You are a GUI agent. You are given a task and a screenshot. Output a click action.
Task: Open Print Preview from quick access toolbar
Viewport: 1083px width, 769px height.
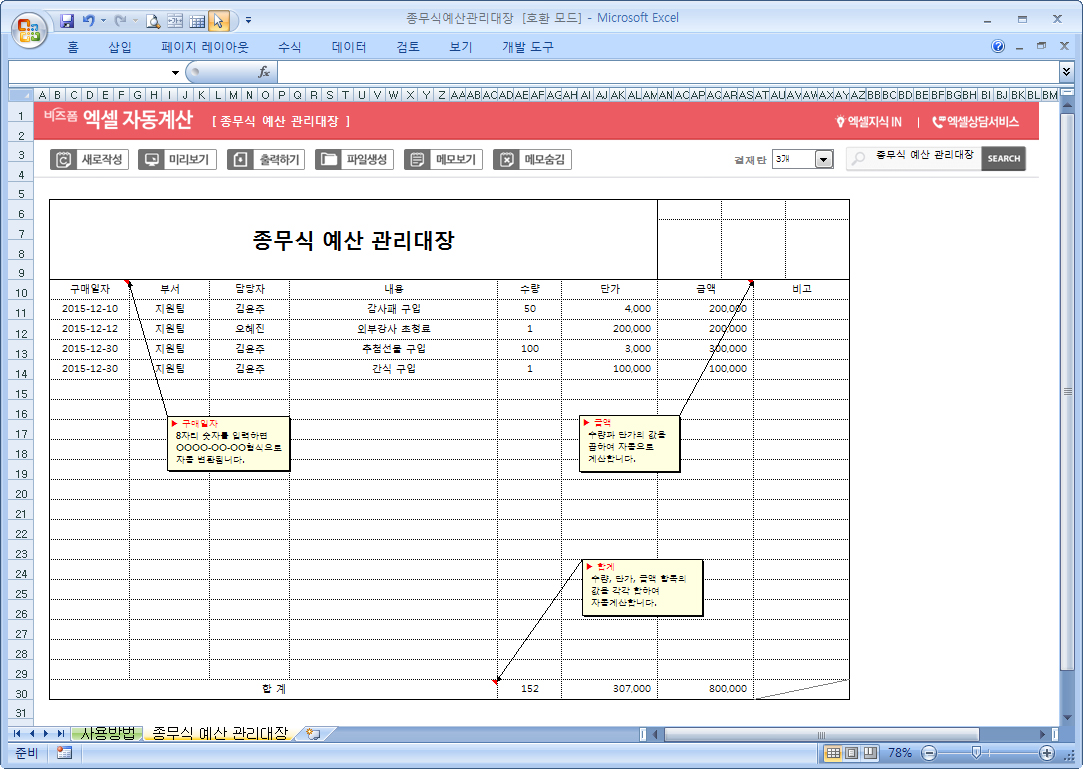point(153,21)
